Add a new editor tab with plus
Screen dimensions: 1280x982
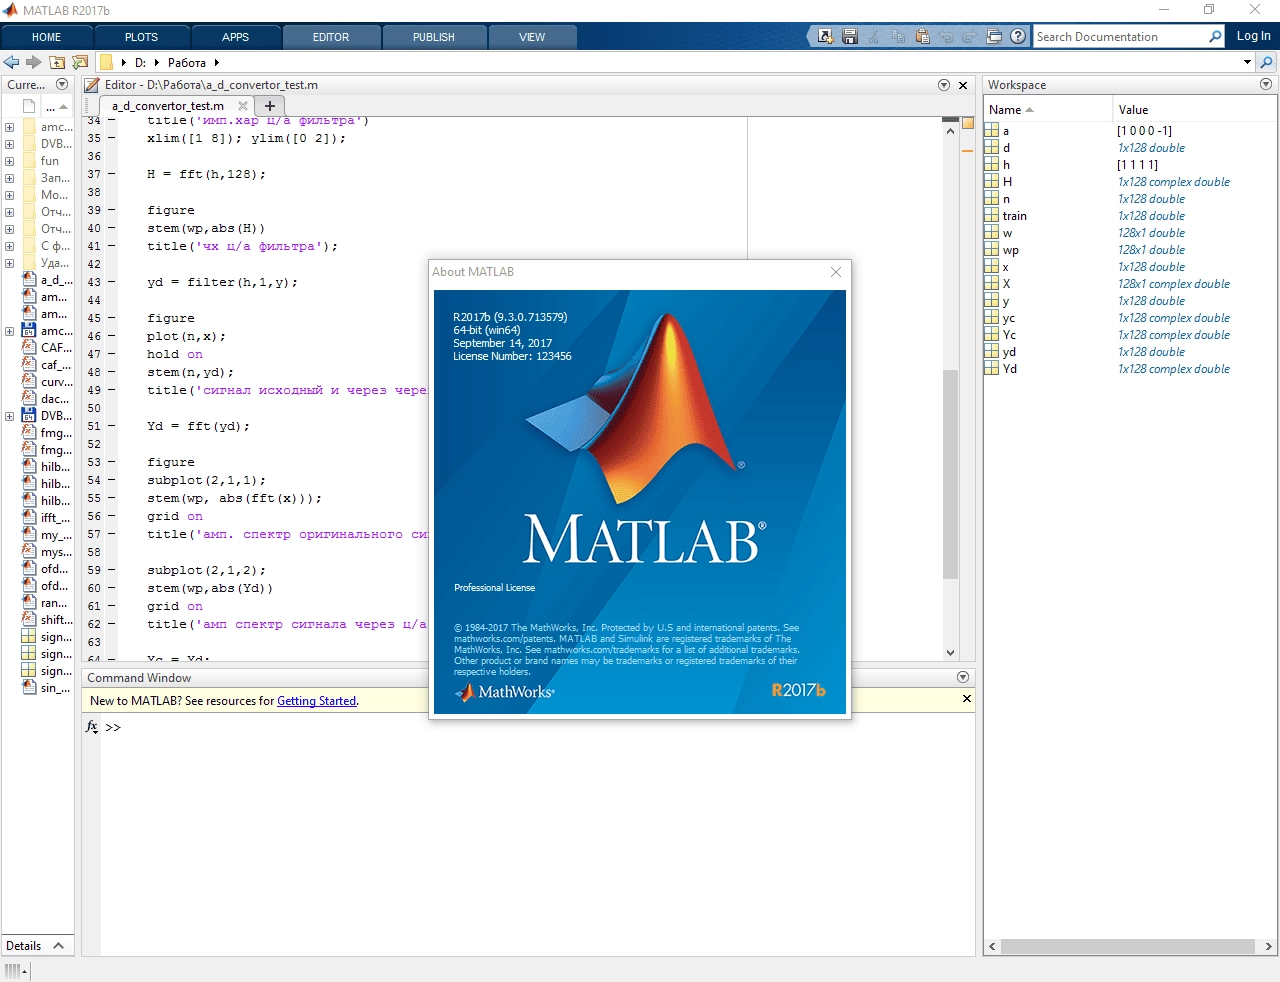point(270,105)
